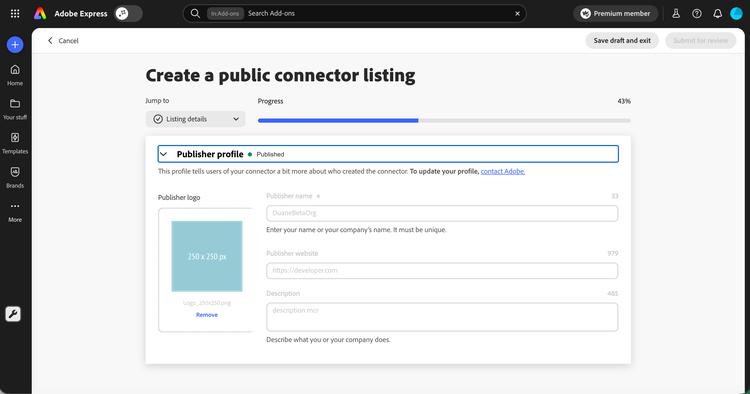Click the Publisher website field
Image resolution: width=750 pixels, height=394 pixels.
pyautogui.click(x=442, y=271)
